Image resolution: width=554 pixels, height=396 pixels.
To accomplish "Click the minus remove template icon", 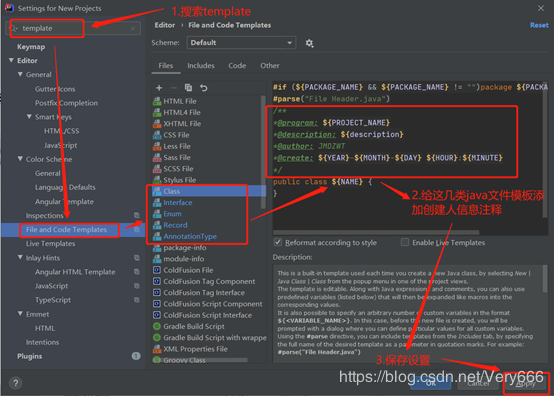I will tap(173, 88).
